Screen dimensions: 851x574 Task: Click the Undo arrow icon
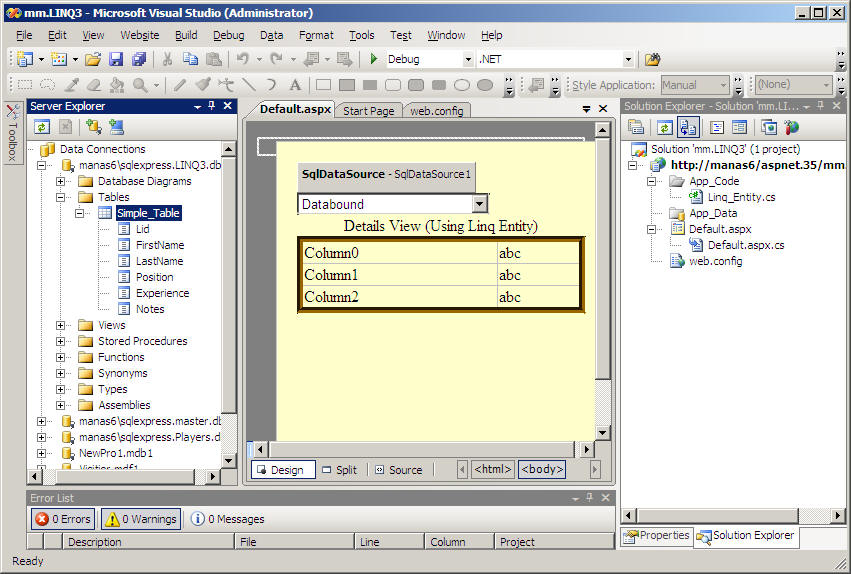tap(242, 59)
